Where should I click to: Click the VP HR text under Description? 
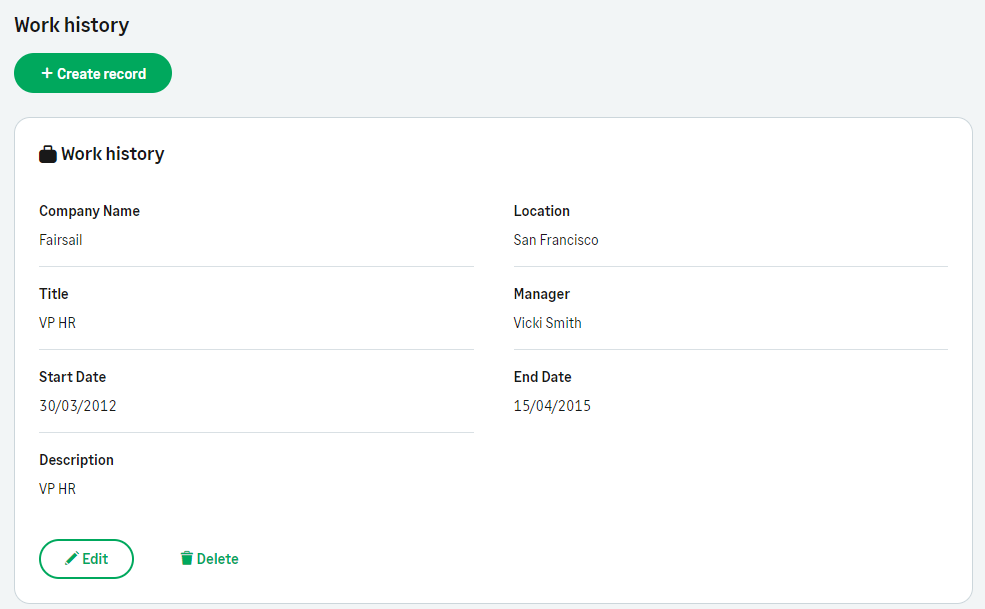[x=57, y=489]
